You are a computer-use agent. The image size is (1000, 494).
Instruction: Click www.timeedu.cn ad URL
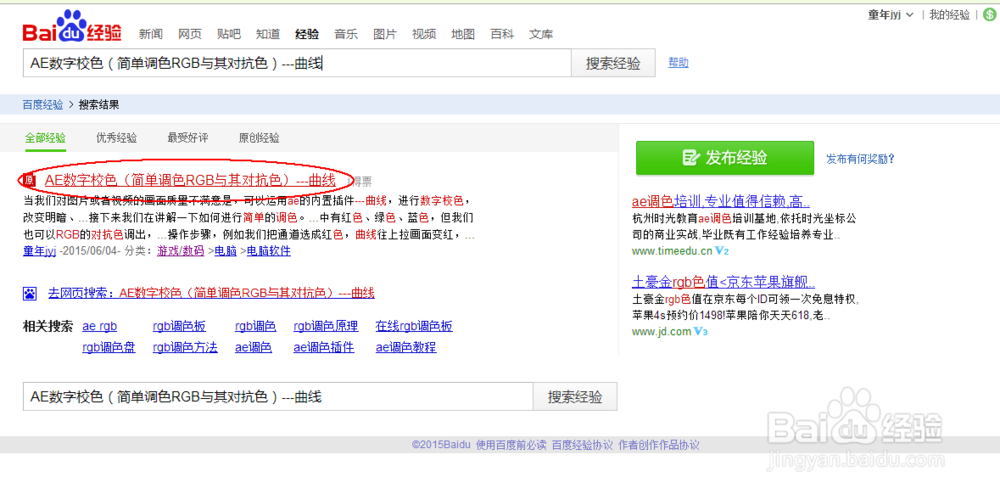[672, 251]
